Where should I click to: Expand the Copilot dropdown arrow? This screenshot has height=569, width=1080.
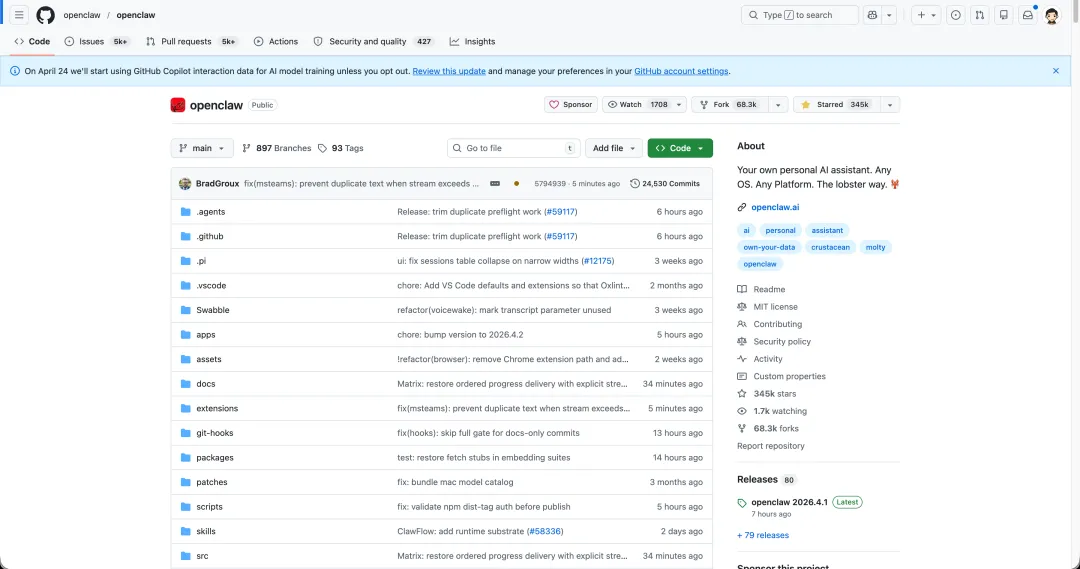[x=889, y=14]
